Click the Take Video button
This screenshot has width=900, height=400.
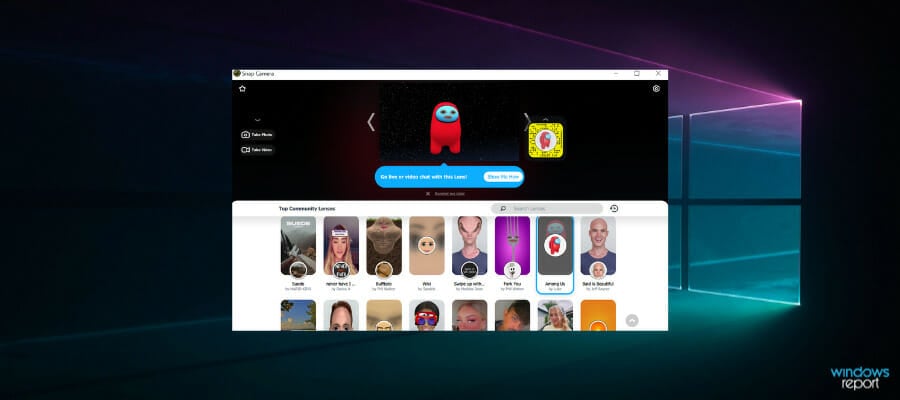257,150
